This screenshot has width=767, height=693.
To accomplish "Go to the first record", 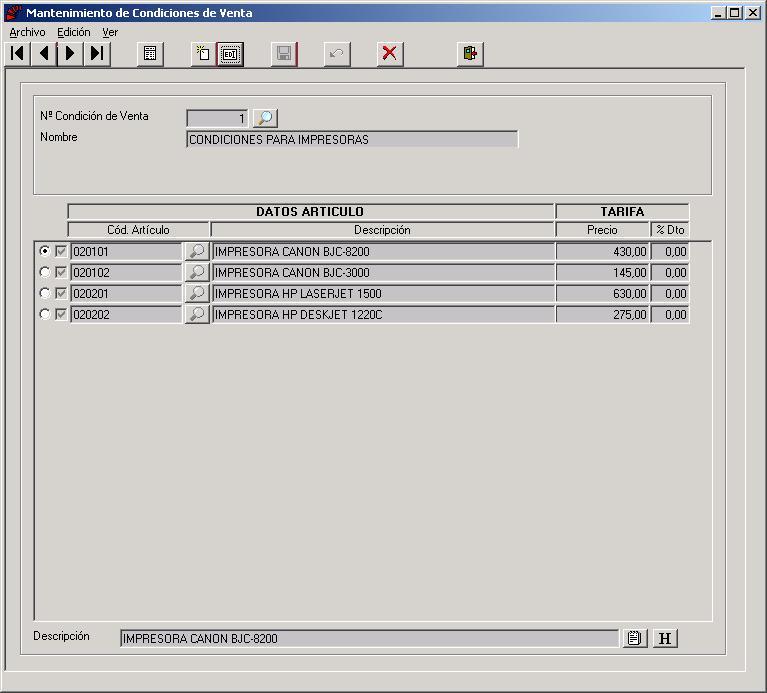I will [x=18, y=53].
